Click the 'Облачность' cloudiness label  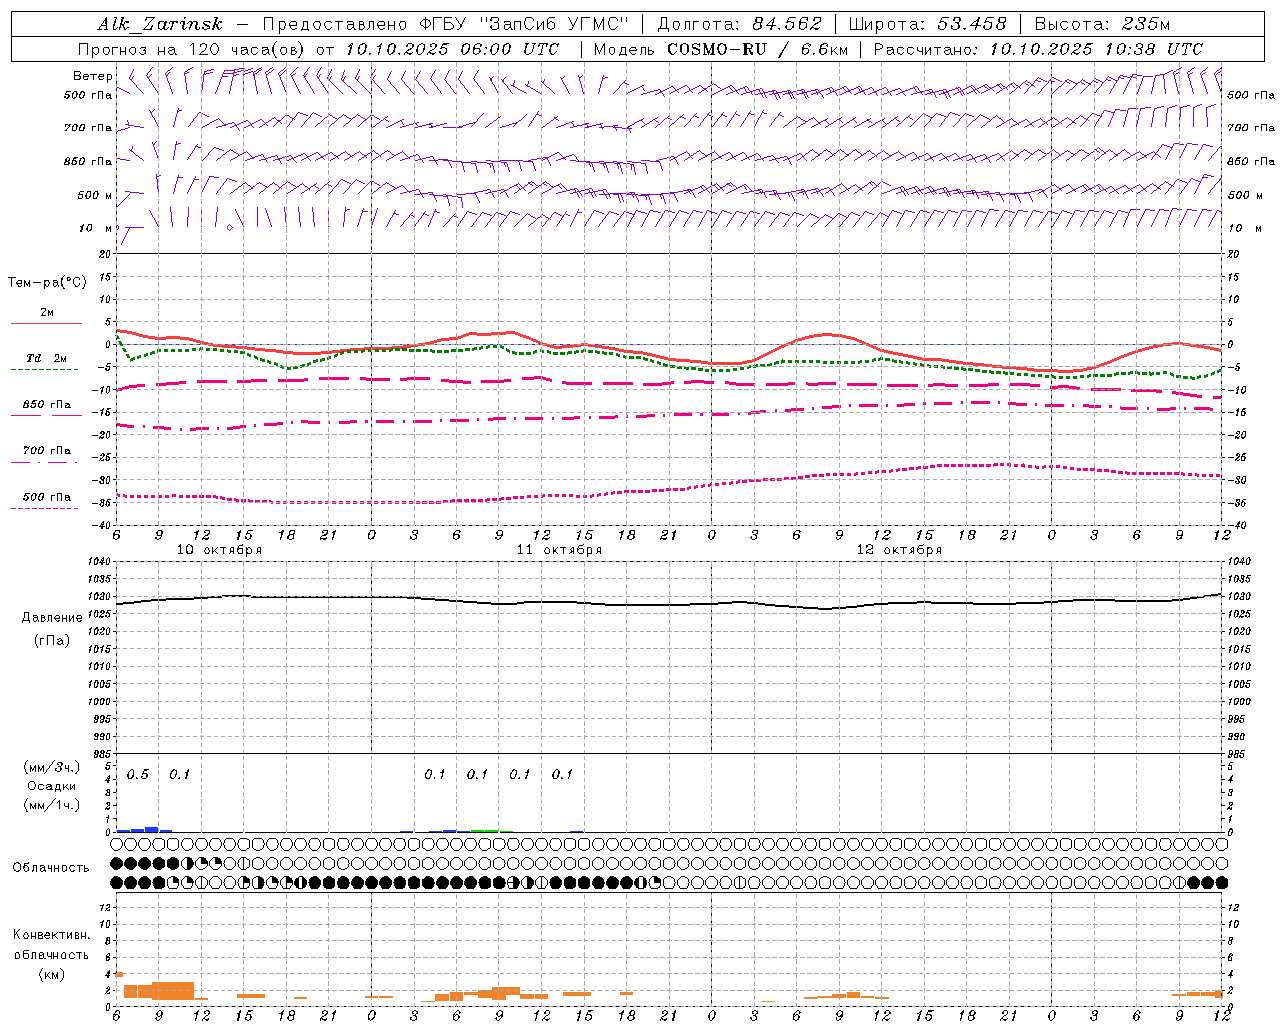coord(51,868)
